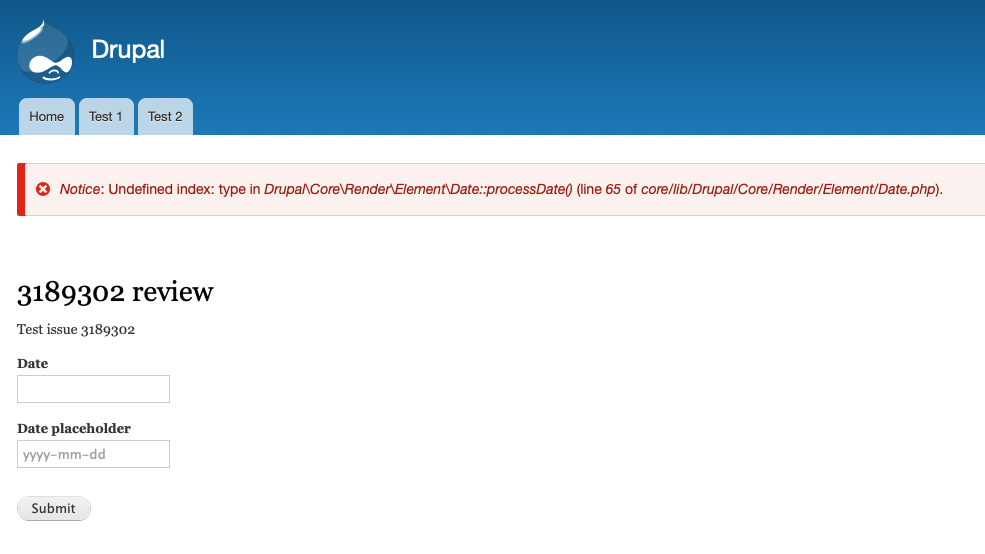Click line number 65 in error message
The width and height of the screenshot is (985, 554).
click(x=613, y=189)
